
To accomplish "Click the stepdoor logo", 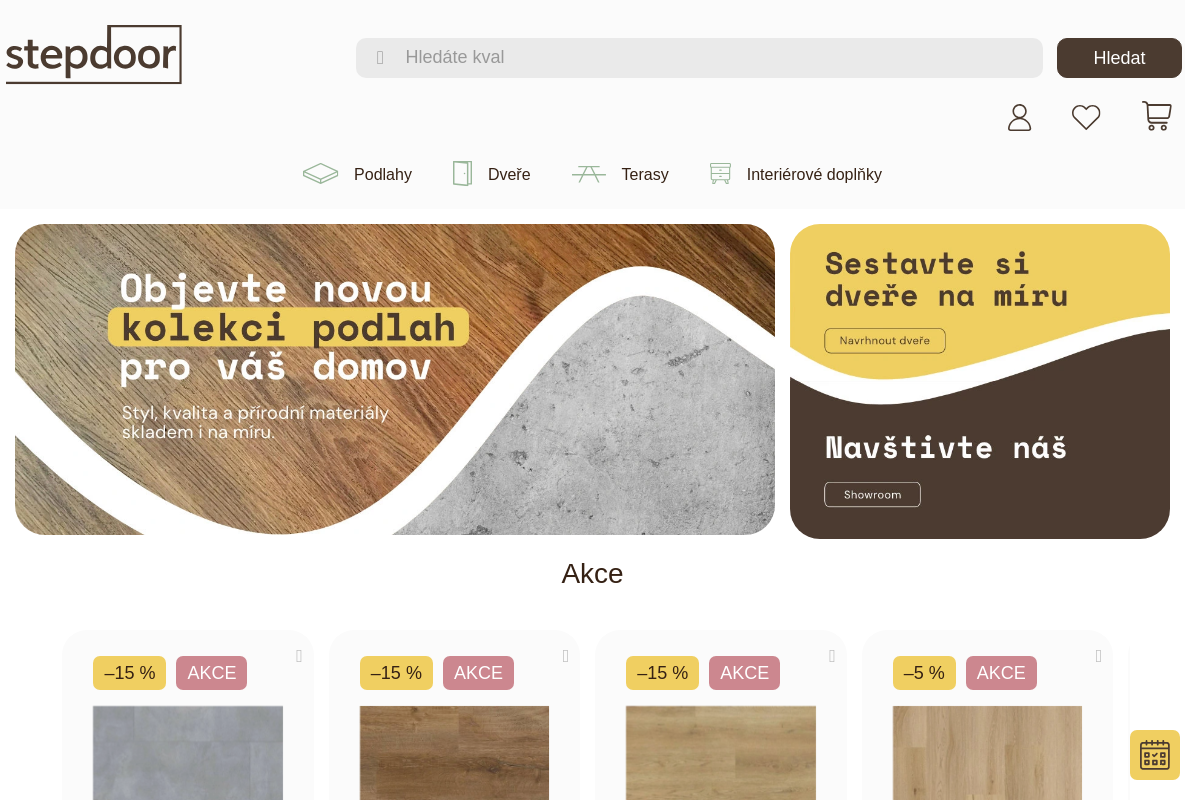I will (x=94, y=55).
